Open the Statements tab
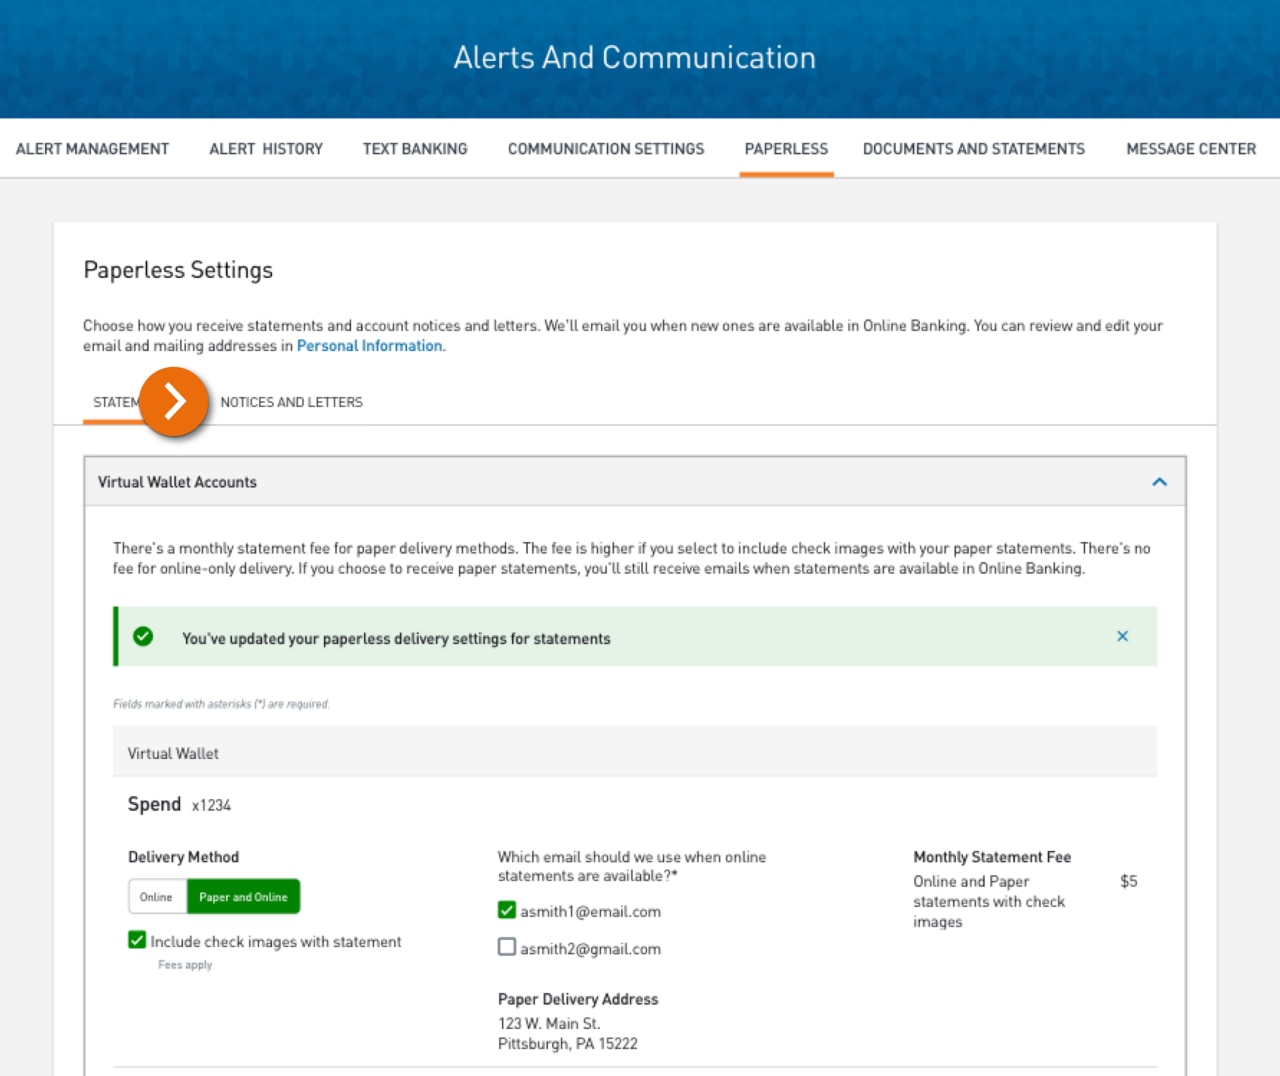 117,402
